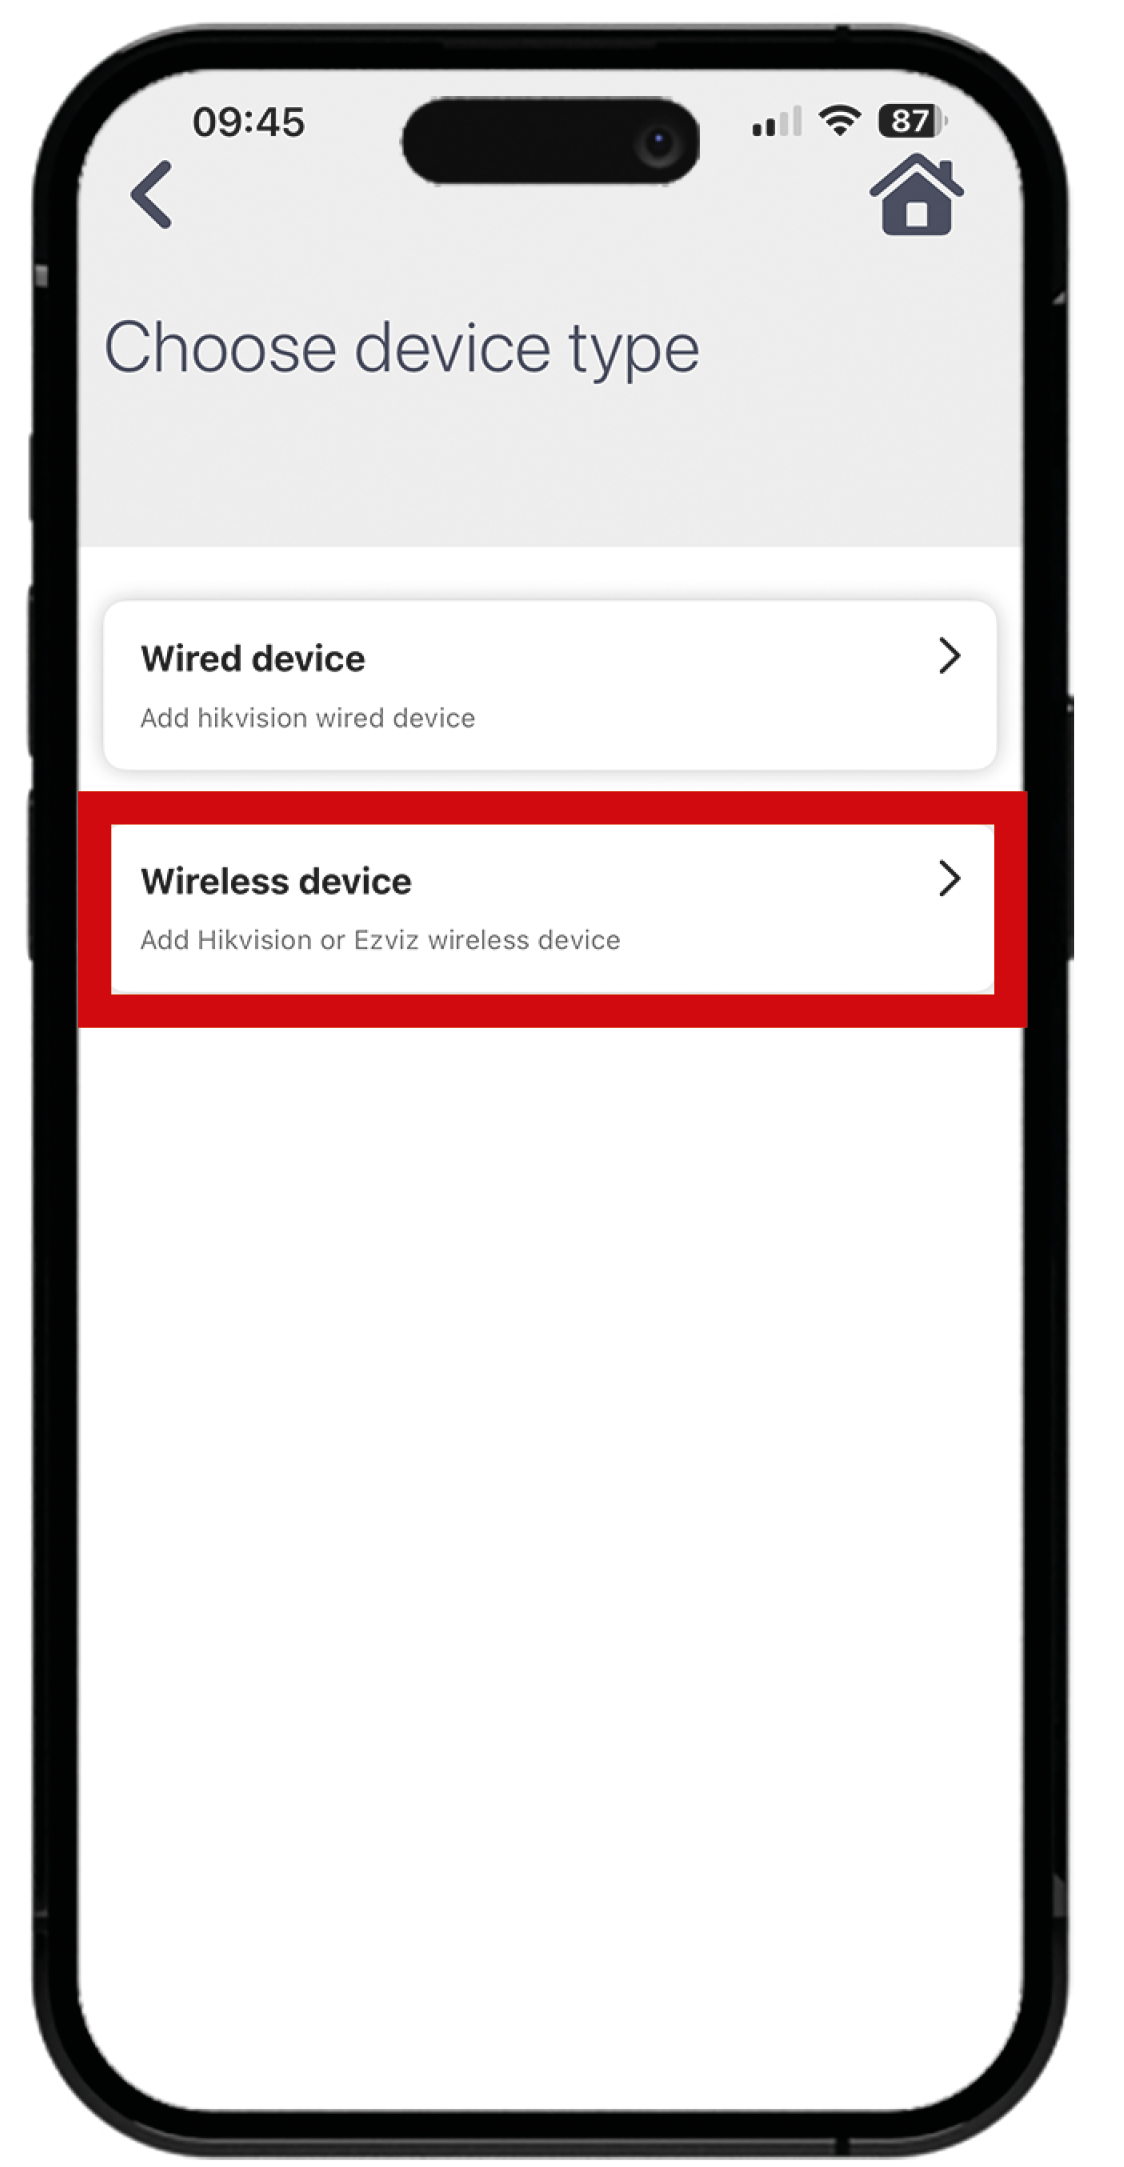Screen dimensions: 1124x2167
Task: Tap the battery 87 indicator
Action: [x=912, y=121]
